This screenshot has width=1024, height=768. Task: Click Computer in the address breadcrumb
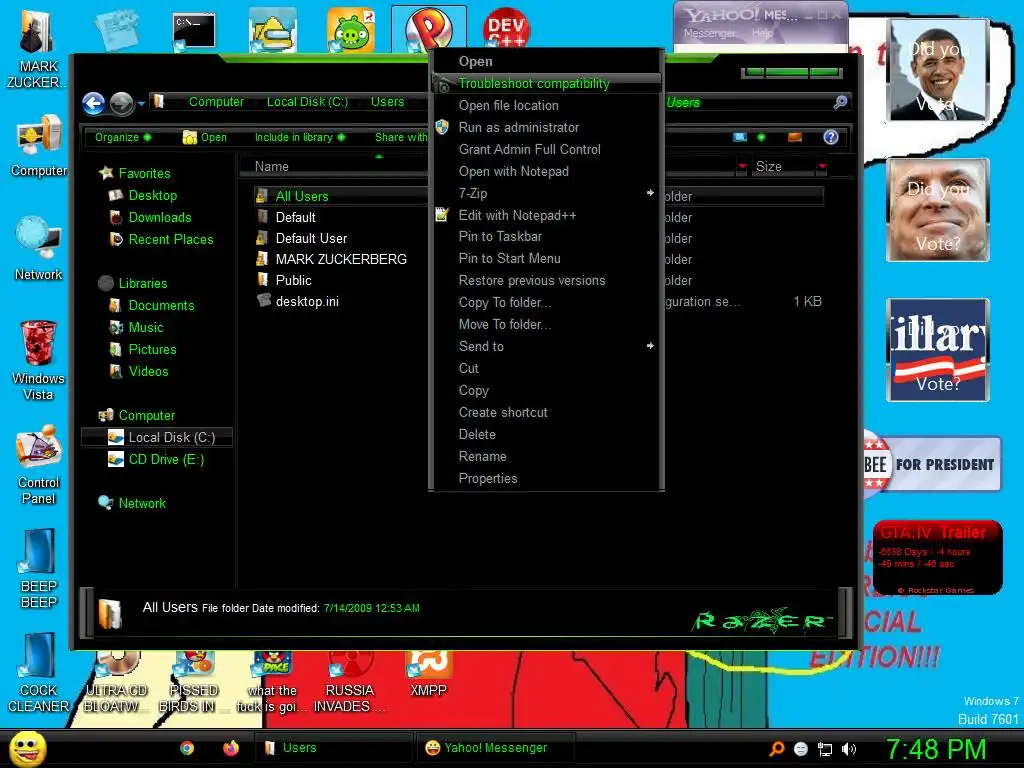coord(216,102)
